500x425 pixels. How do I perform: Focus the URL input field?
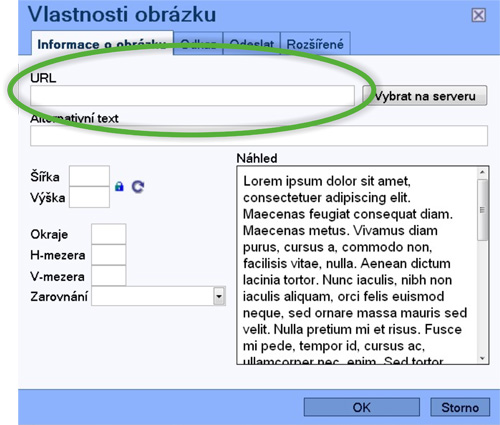click(192, 96)
